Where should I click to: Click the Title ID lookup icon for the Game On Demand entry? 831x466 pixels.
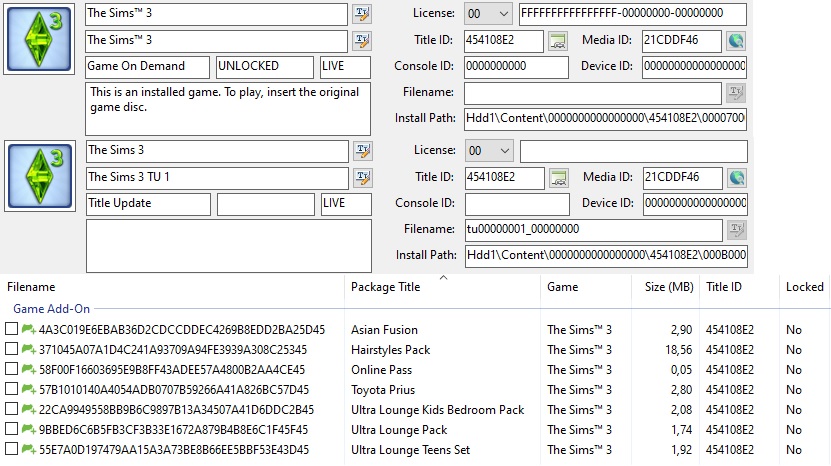click(x=558, y=41)
